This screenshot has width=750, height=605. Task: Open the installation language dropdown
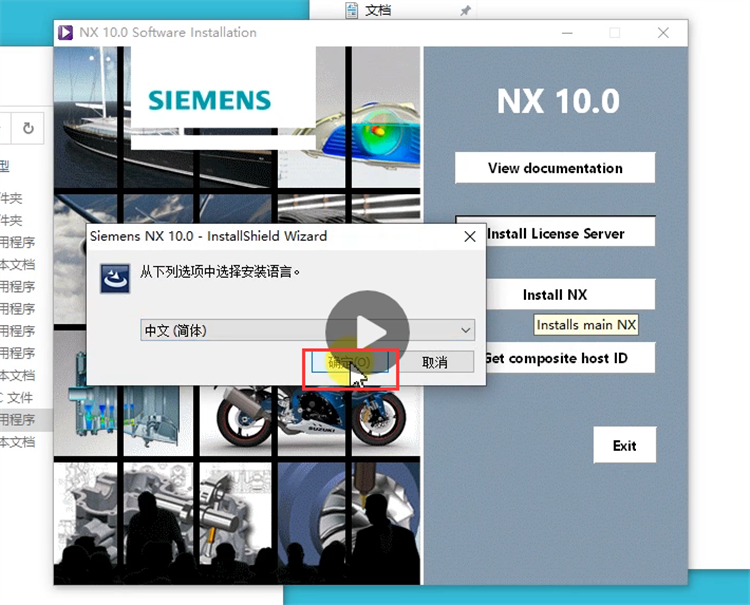coord(308,330)
